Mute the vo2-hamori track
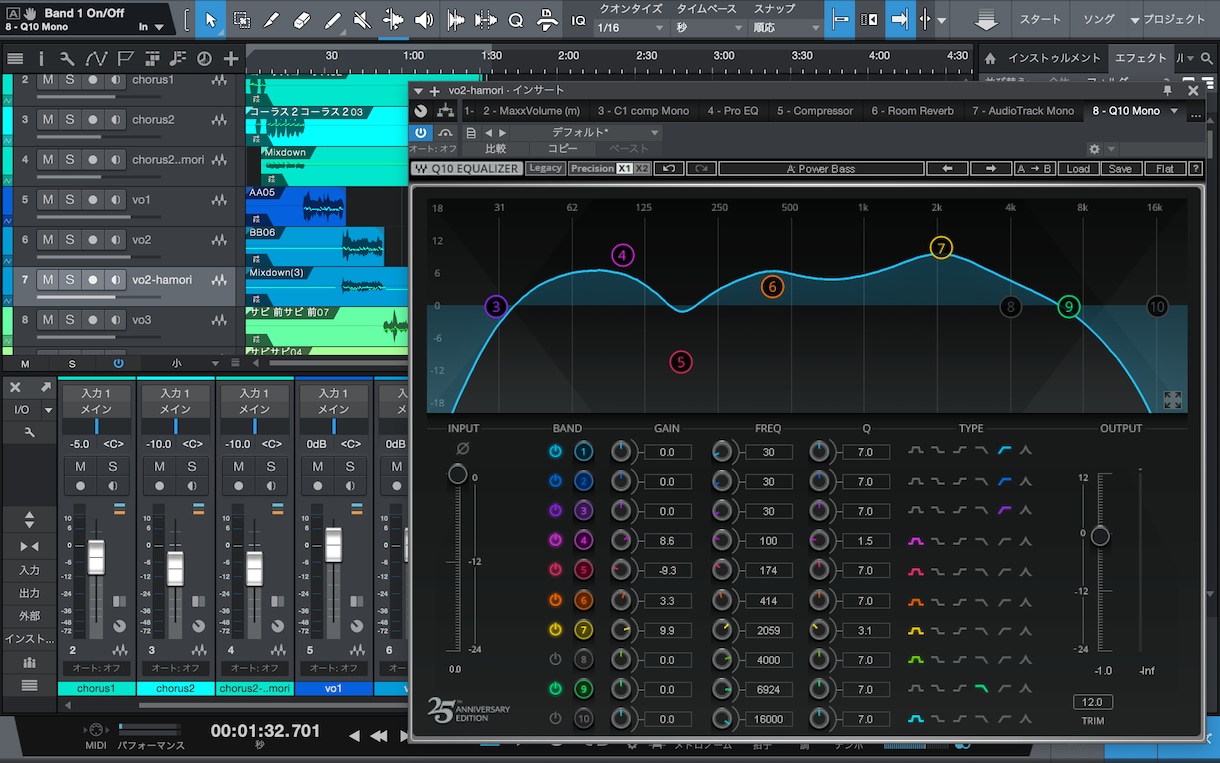 point(47,280)
